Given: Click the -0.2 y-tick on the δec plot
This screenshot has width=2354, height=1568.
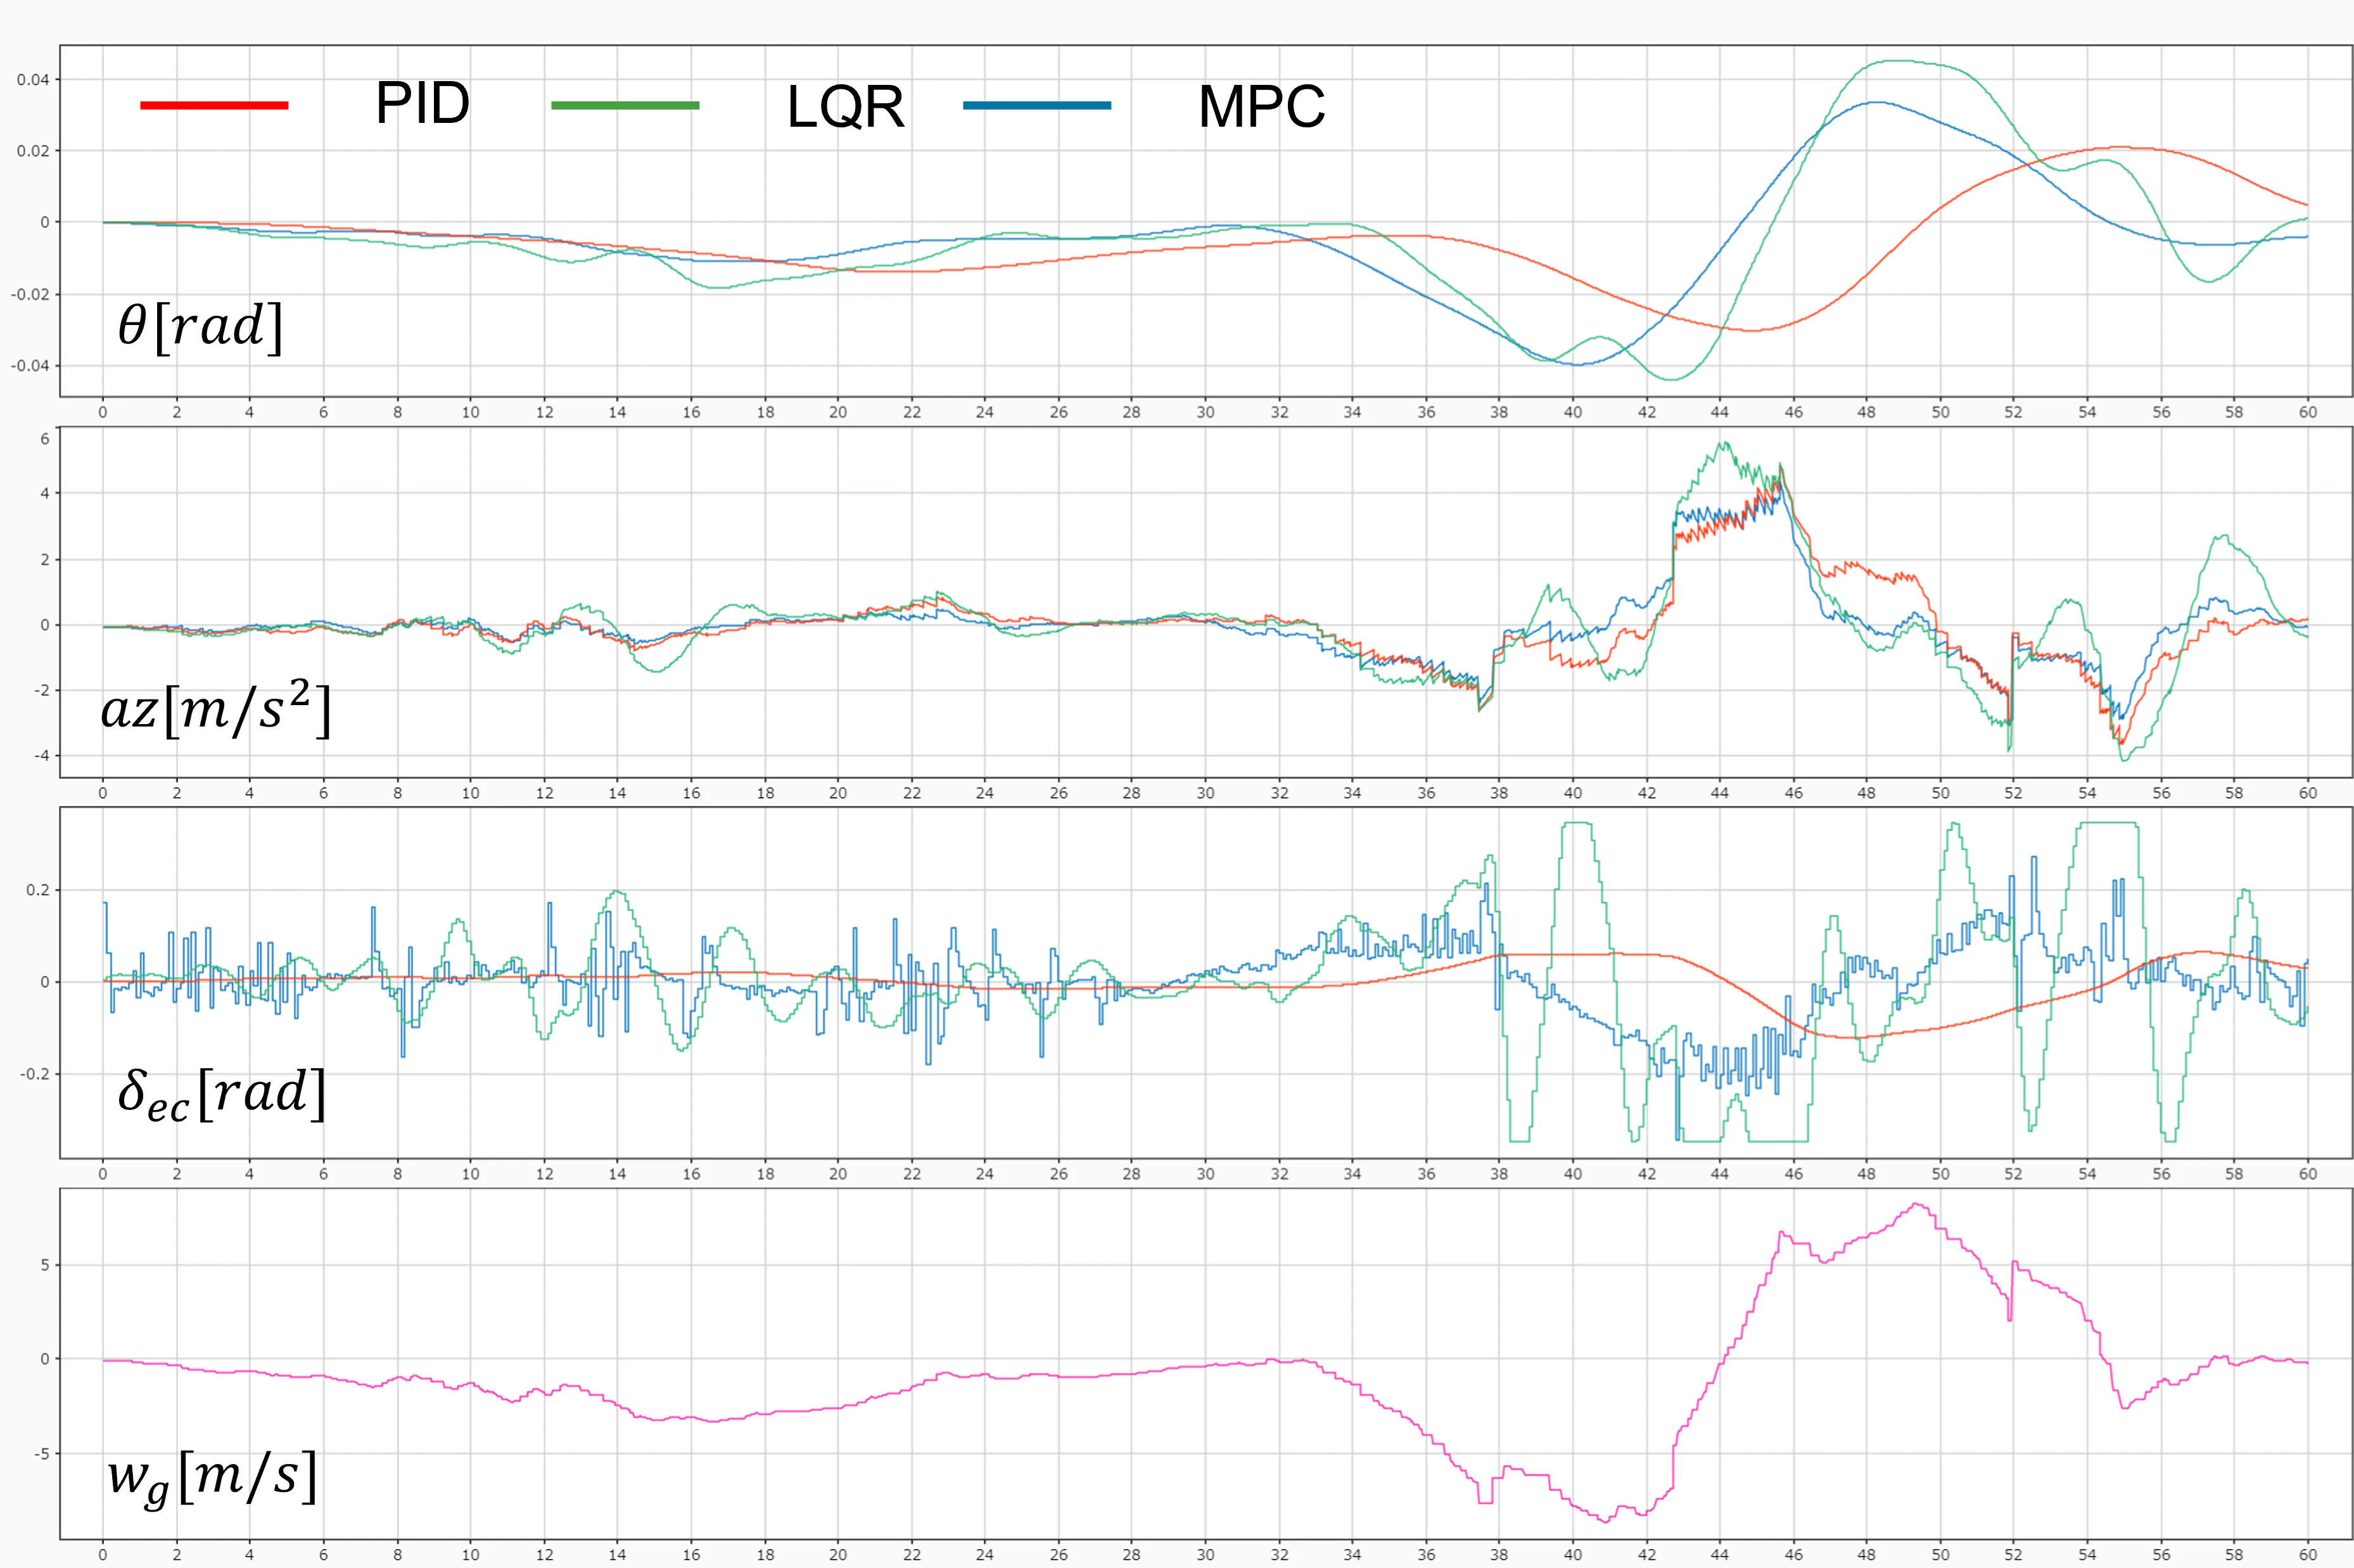Looking at the screenshot, I should coord(34,1074).
